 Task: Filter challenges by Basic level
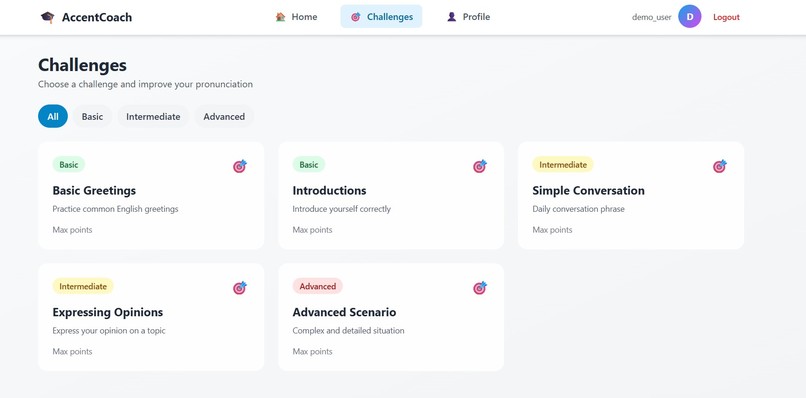click(93, 116)
